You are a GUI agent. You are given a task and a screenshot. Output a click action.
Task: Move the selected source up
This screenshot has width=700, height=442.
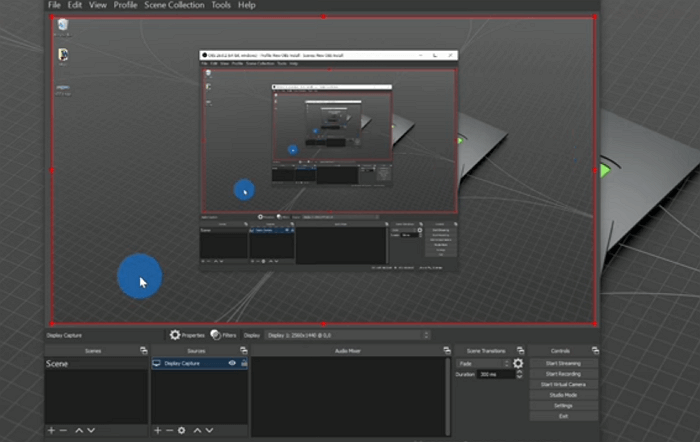[x=197, y=430]
